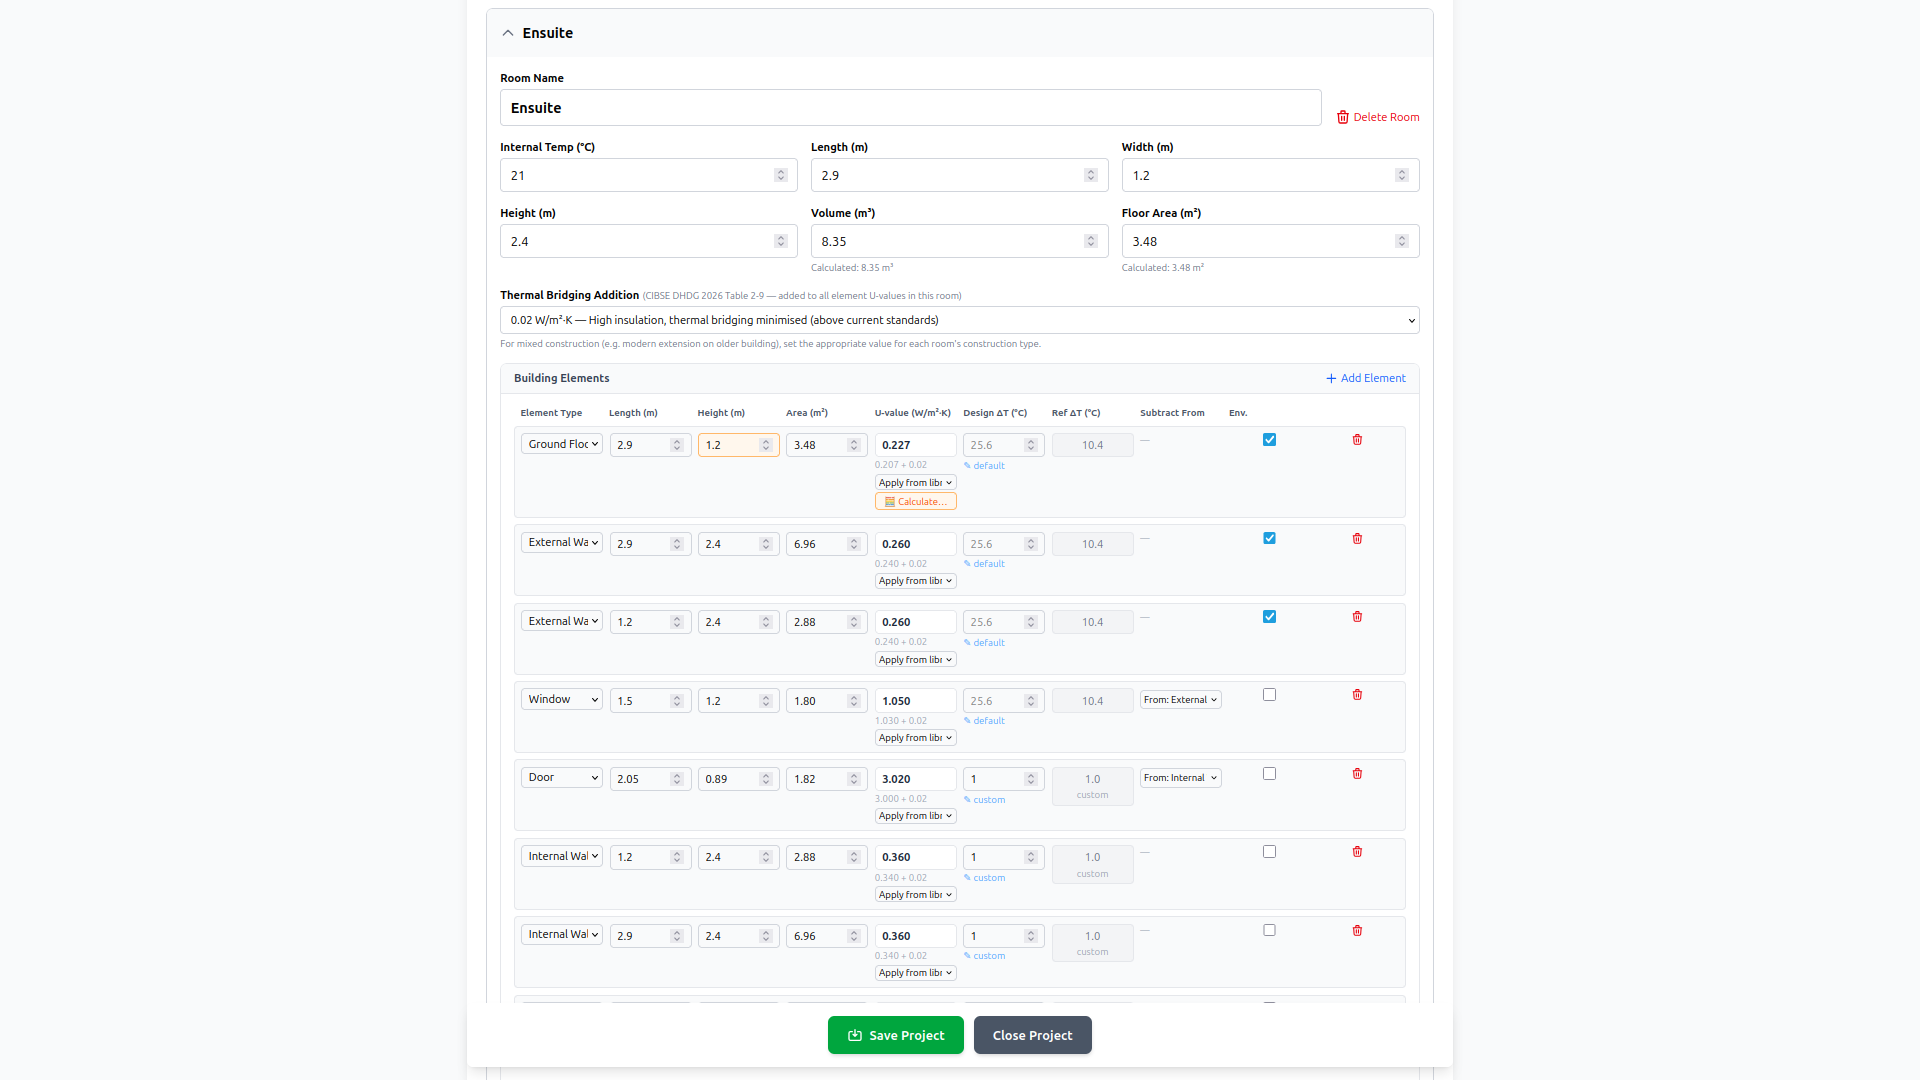Click pencil default icon on Window ΔT
1920x1080 pixels.
(967, 721)
